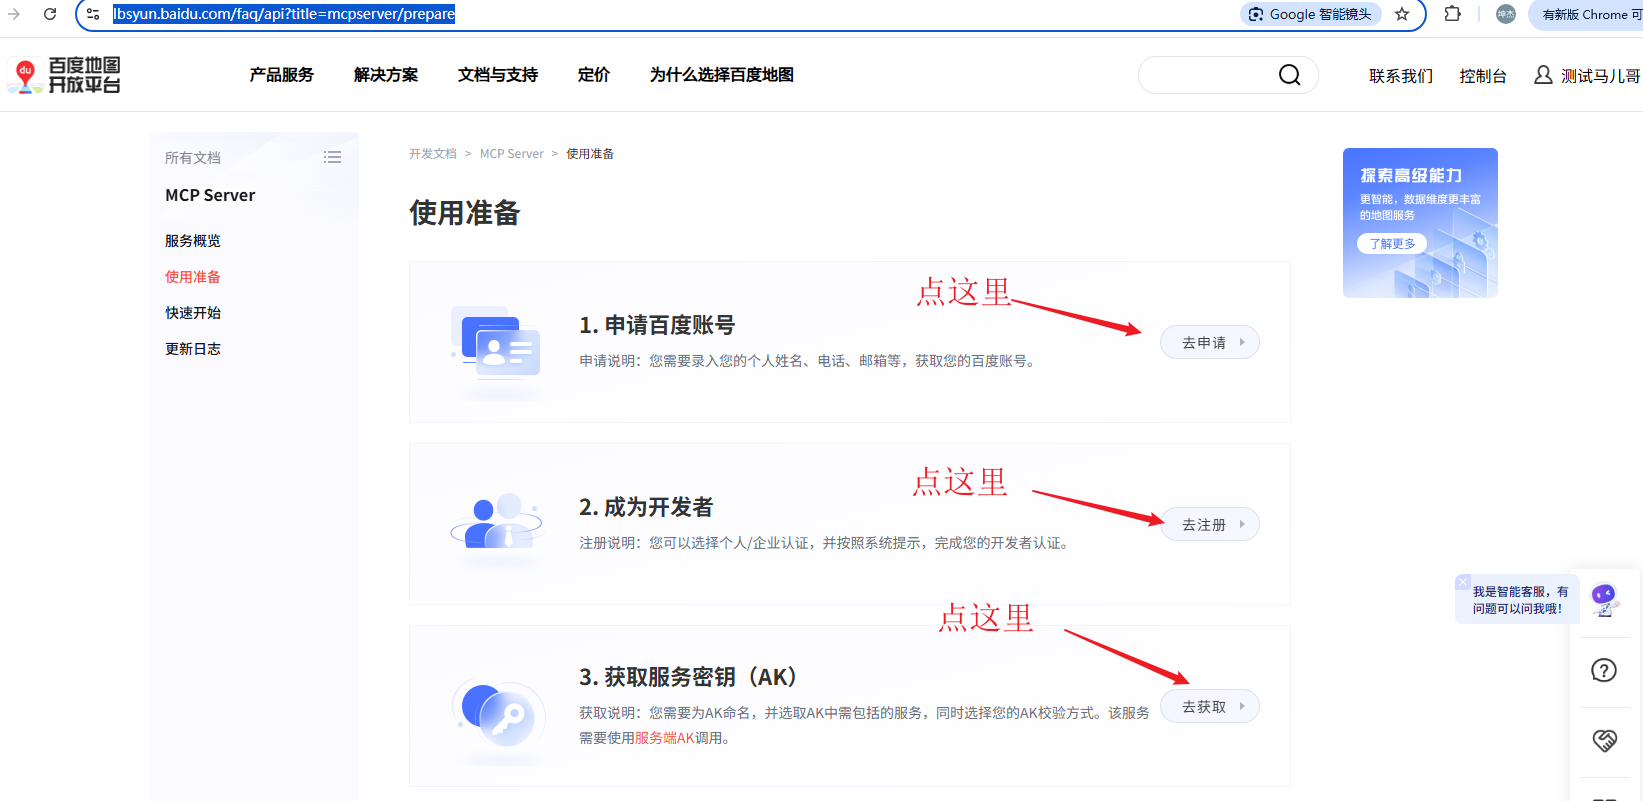
Task: Close the 智能客服 chat tooltip
Action: 1463,582
